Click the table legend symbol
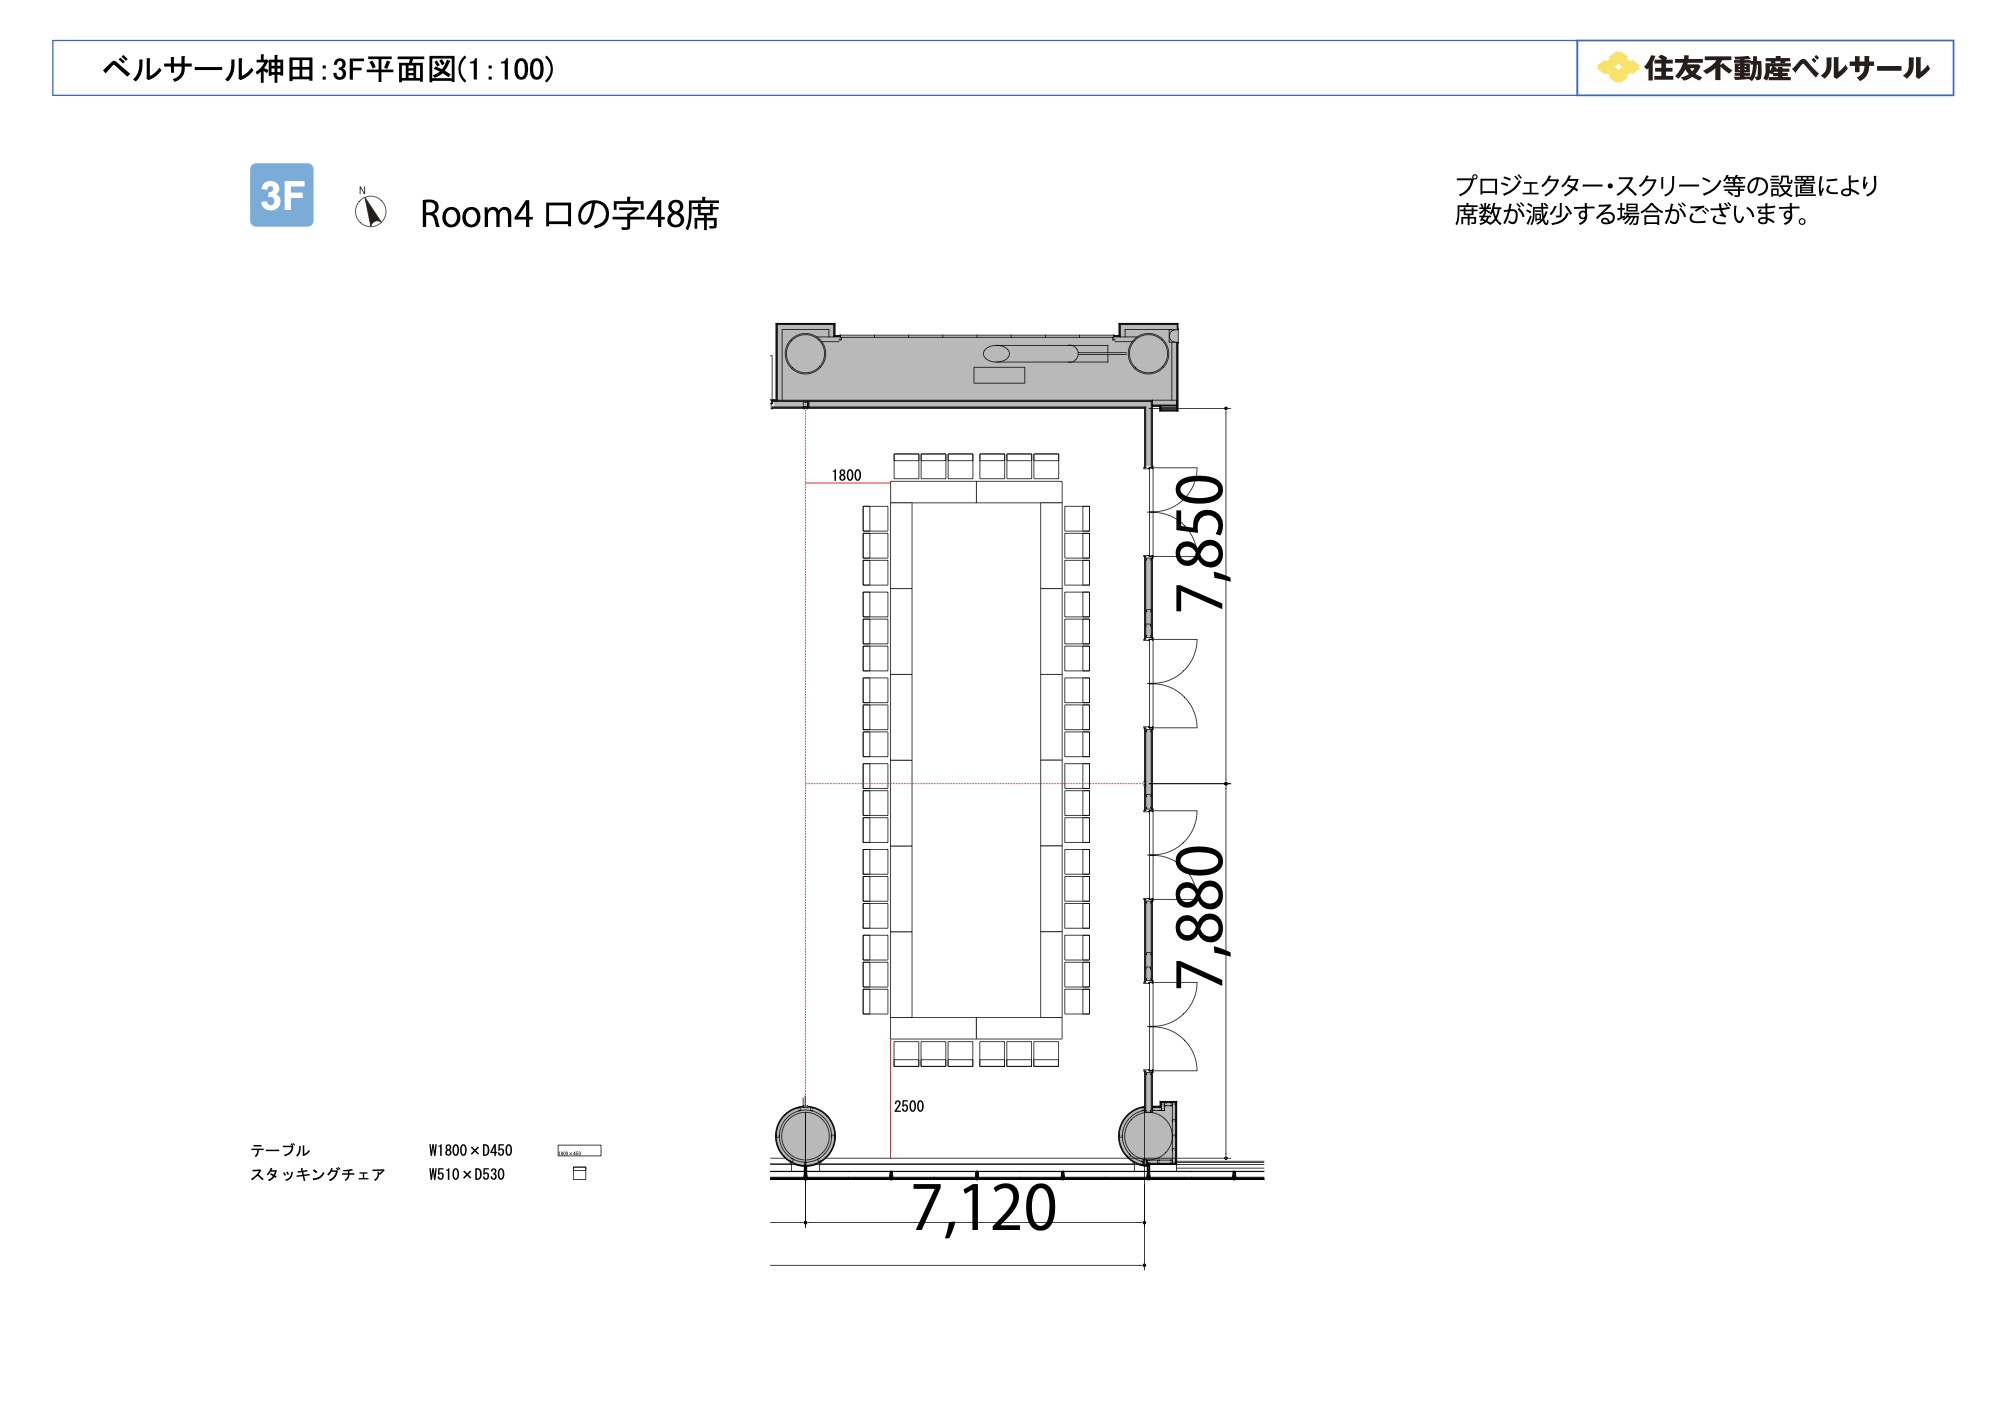The width and height of the screenshot is (2000, 1414). tap(579, 1151)
